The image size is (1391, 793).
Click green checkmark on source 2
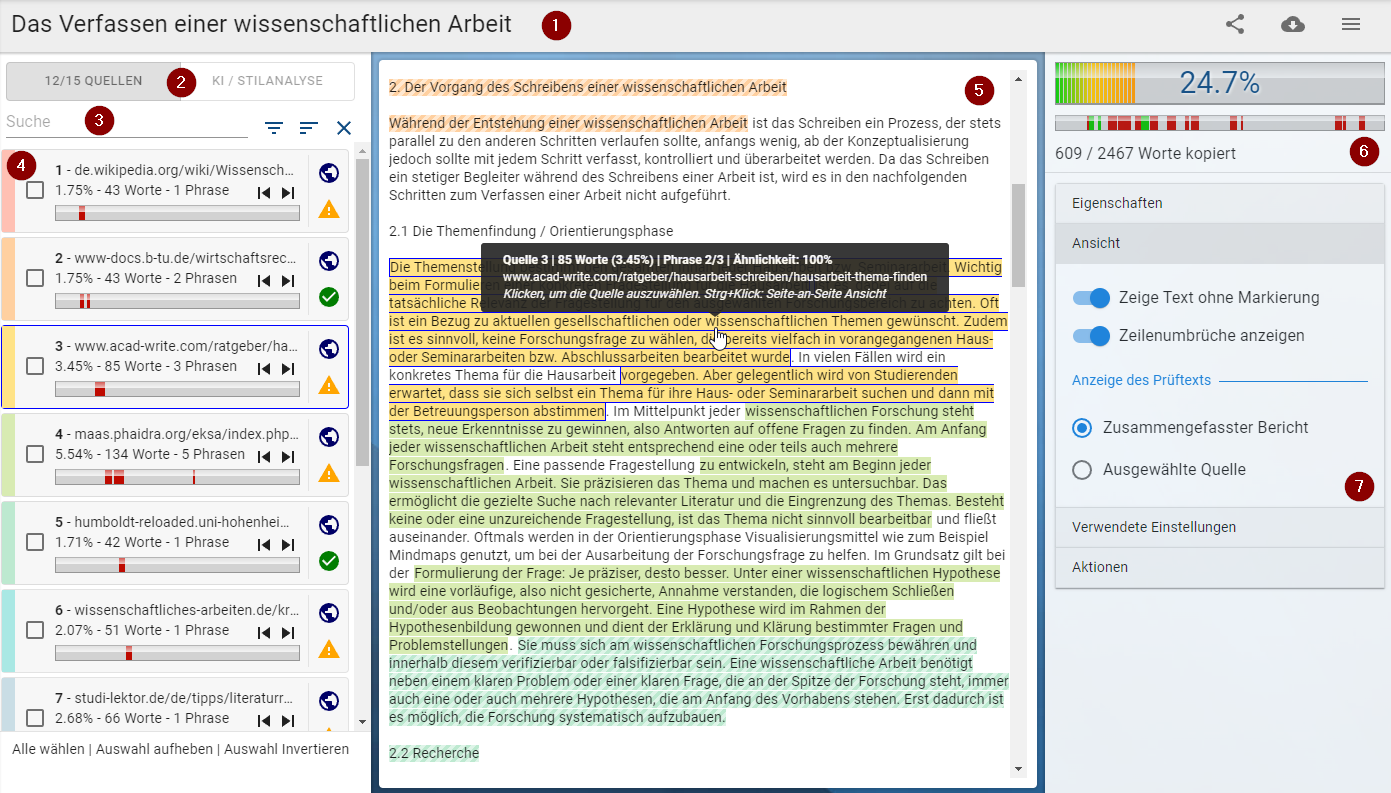(329, 297)
